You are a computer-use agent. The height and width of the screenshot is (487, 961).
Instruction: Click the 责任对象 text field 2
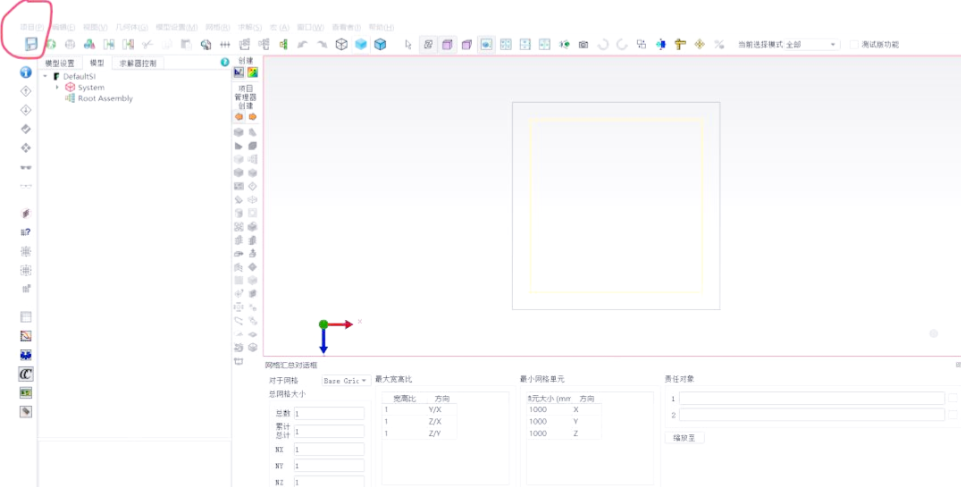[811, 415]
